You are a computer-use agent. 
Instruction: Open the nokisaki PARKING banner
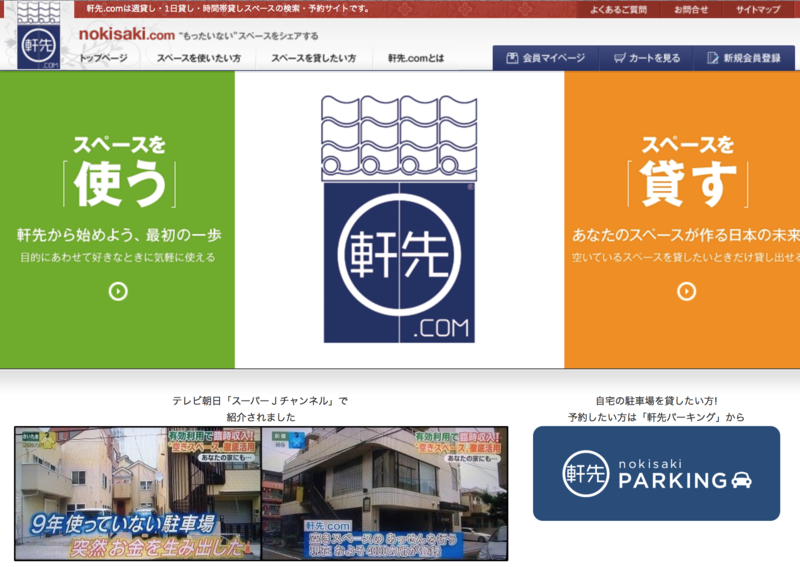(656, 474)
